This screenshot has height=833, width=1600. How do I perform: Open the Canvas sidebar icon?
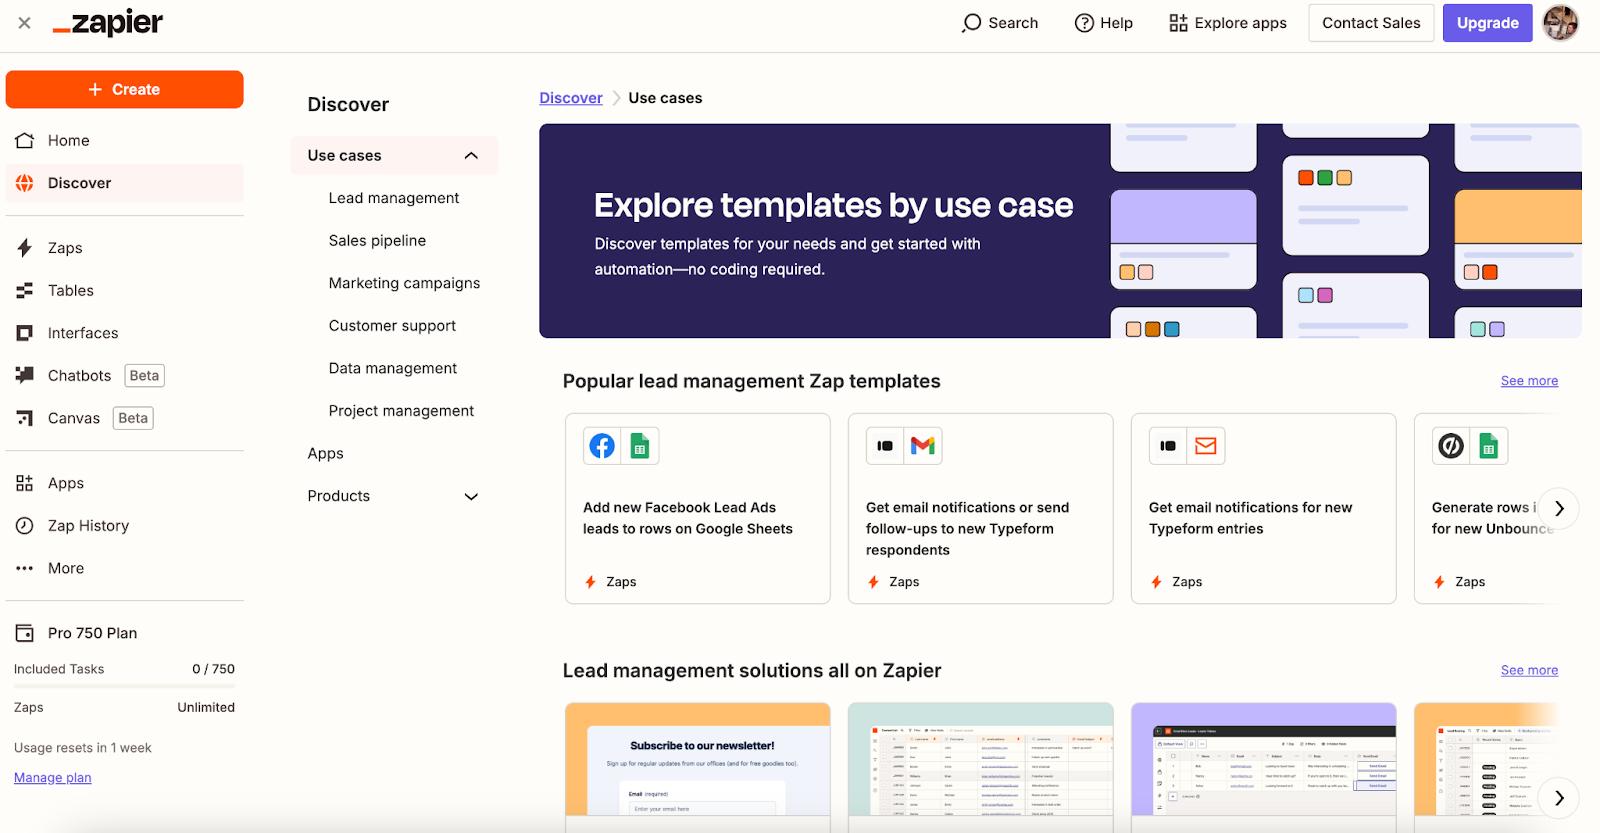point(25,418)
